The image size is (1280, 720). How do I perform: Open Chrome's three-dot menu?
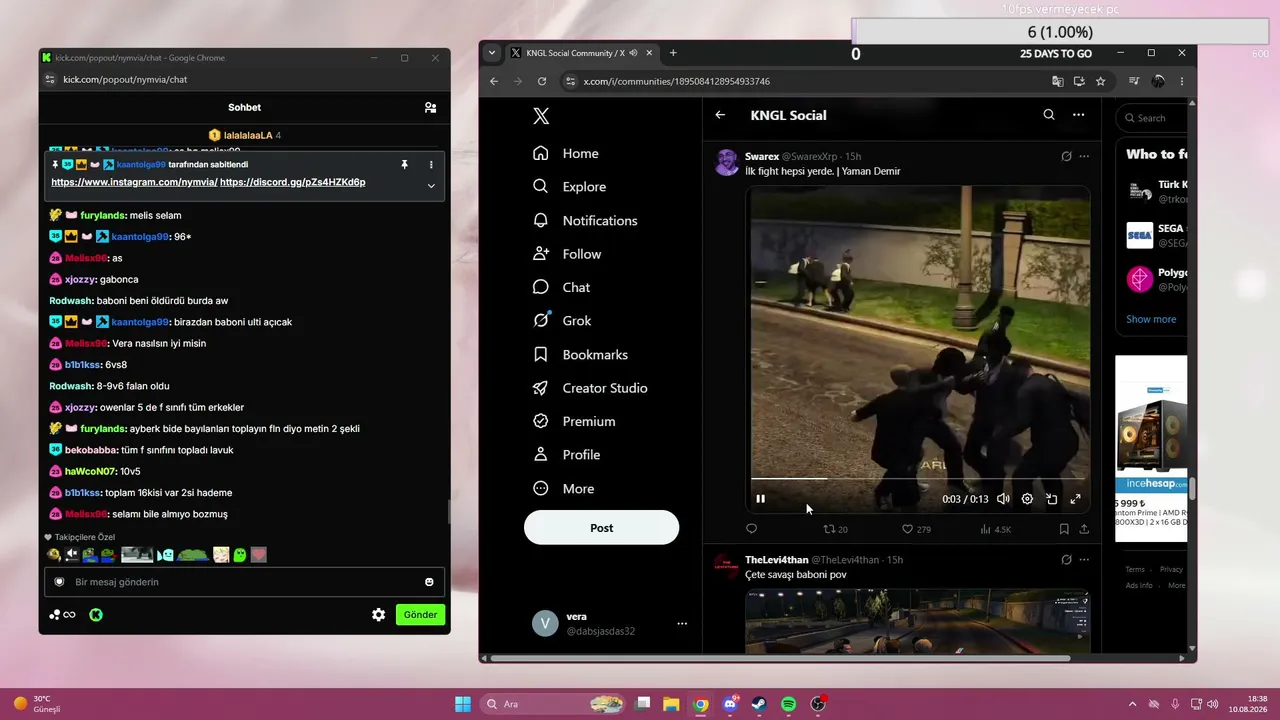(1182, 81)
